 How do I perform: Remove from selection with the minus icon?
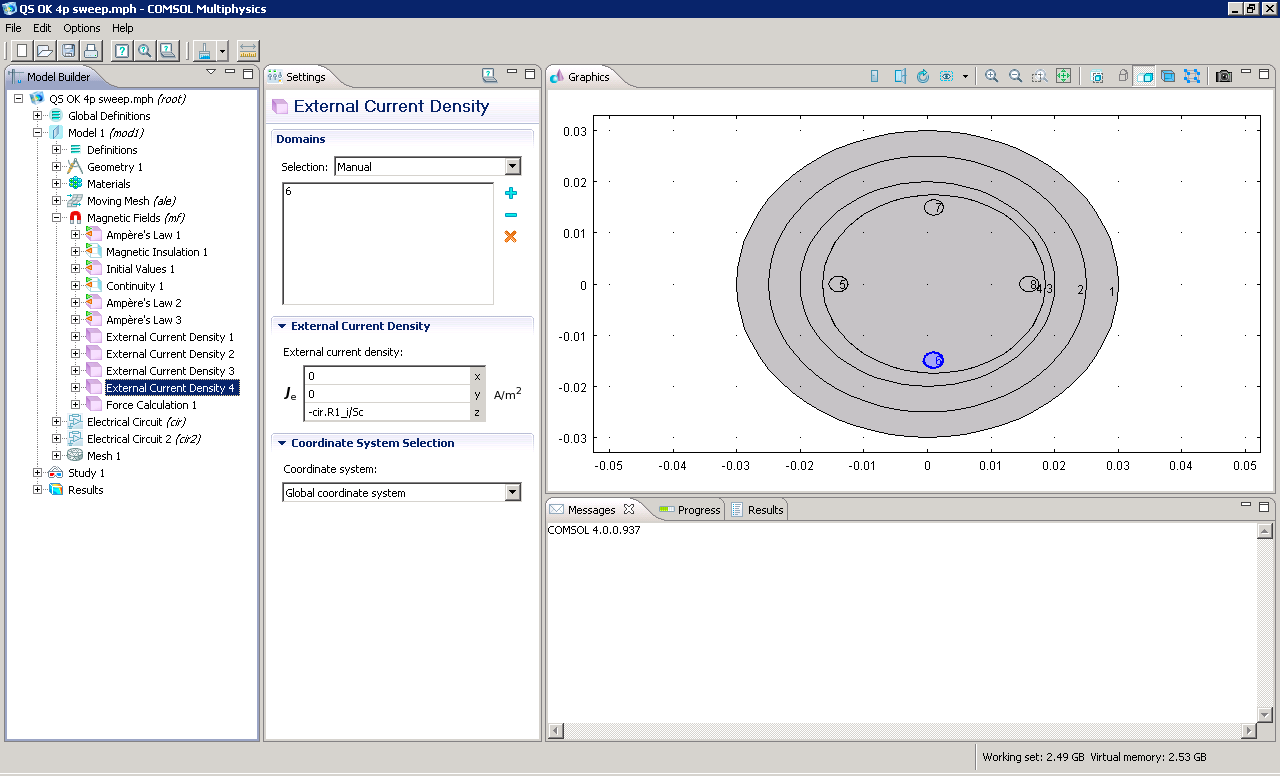coord(511,215)
